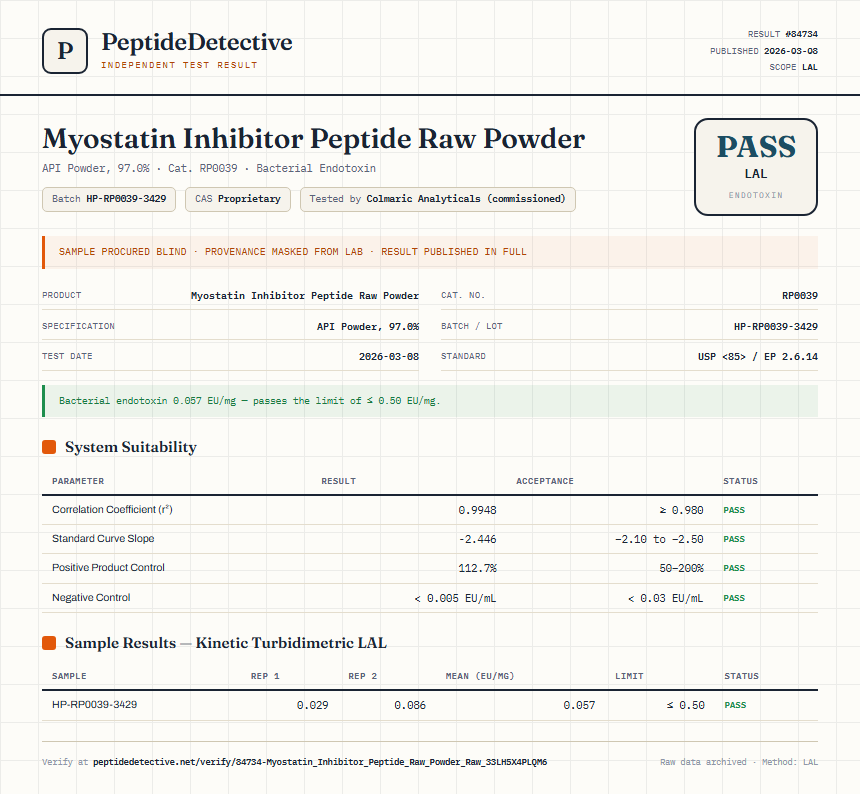Click the orange square beside System Suitability
Image resolution: width=860 pixels, height=794 pixels.
(49, 447)
